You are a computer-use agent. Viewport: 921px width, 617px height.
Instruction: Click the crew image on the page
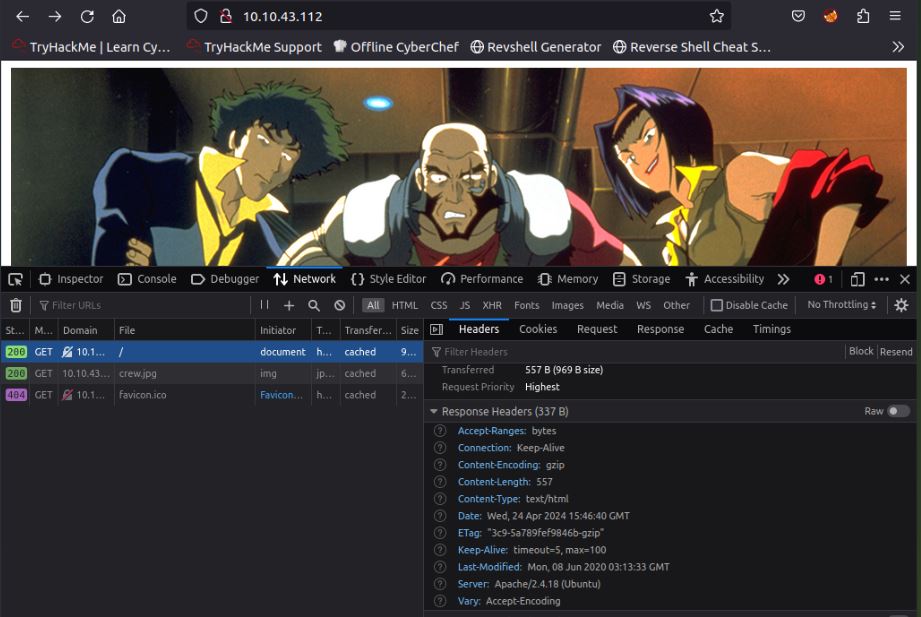point(459,167)
